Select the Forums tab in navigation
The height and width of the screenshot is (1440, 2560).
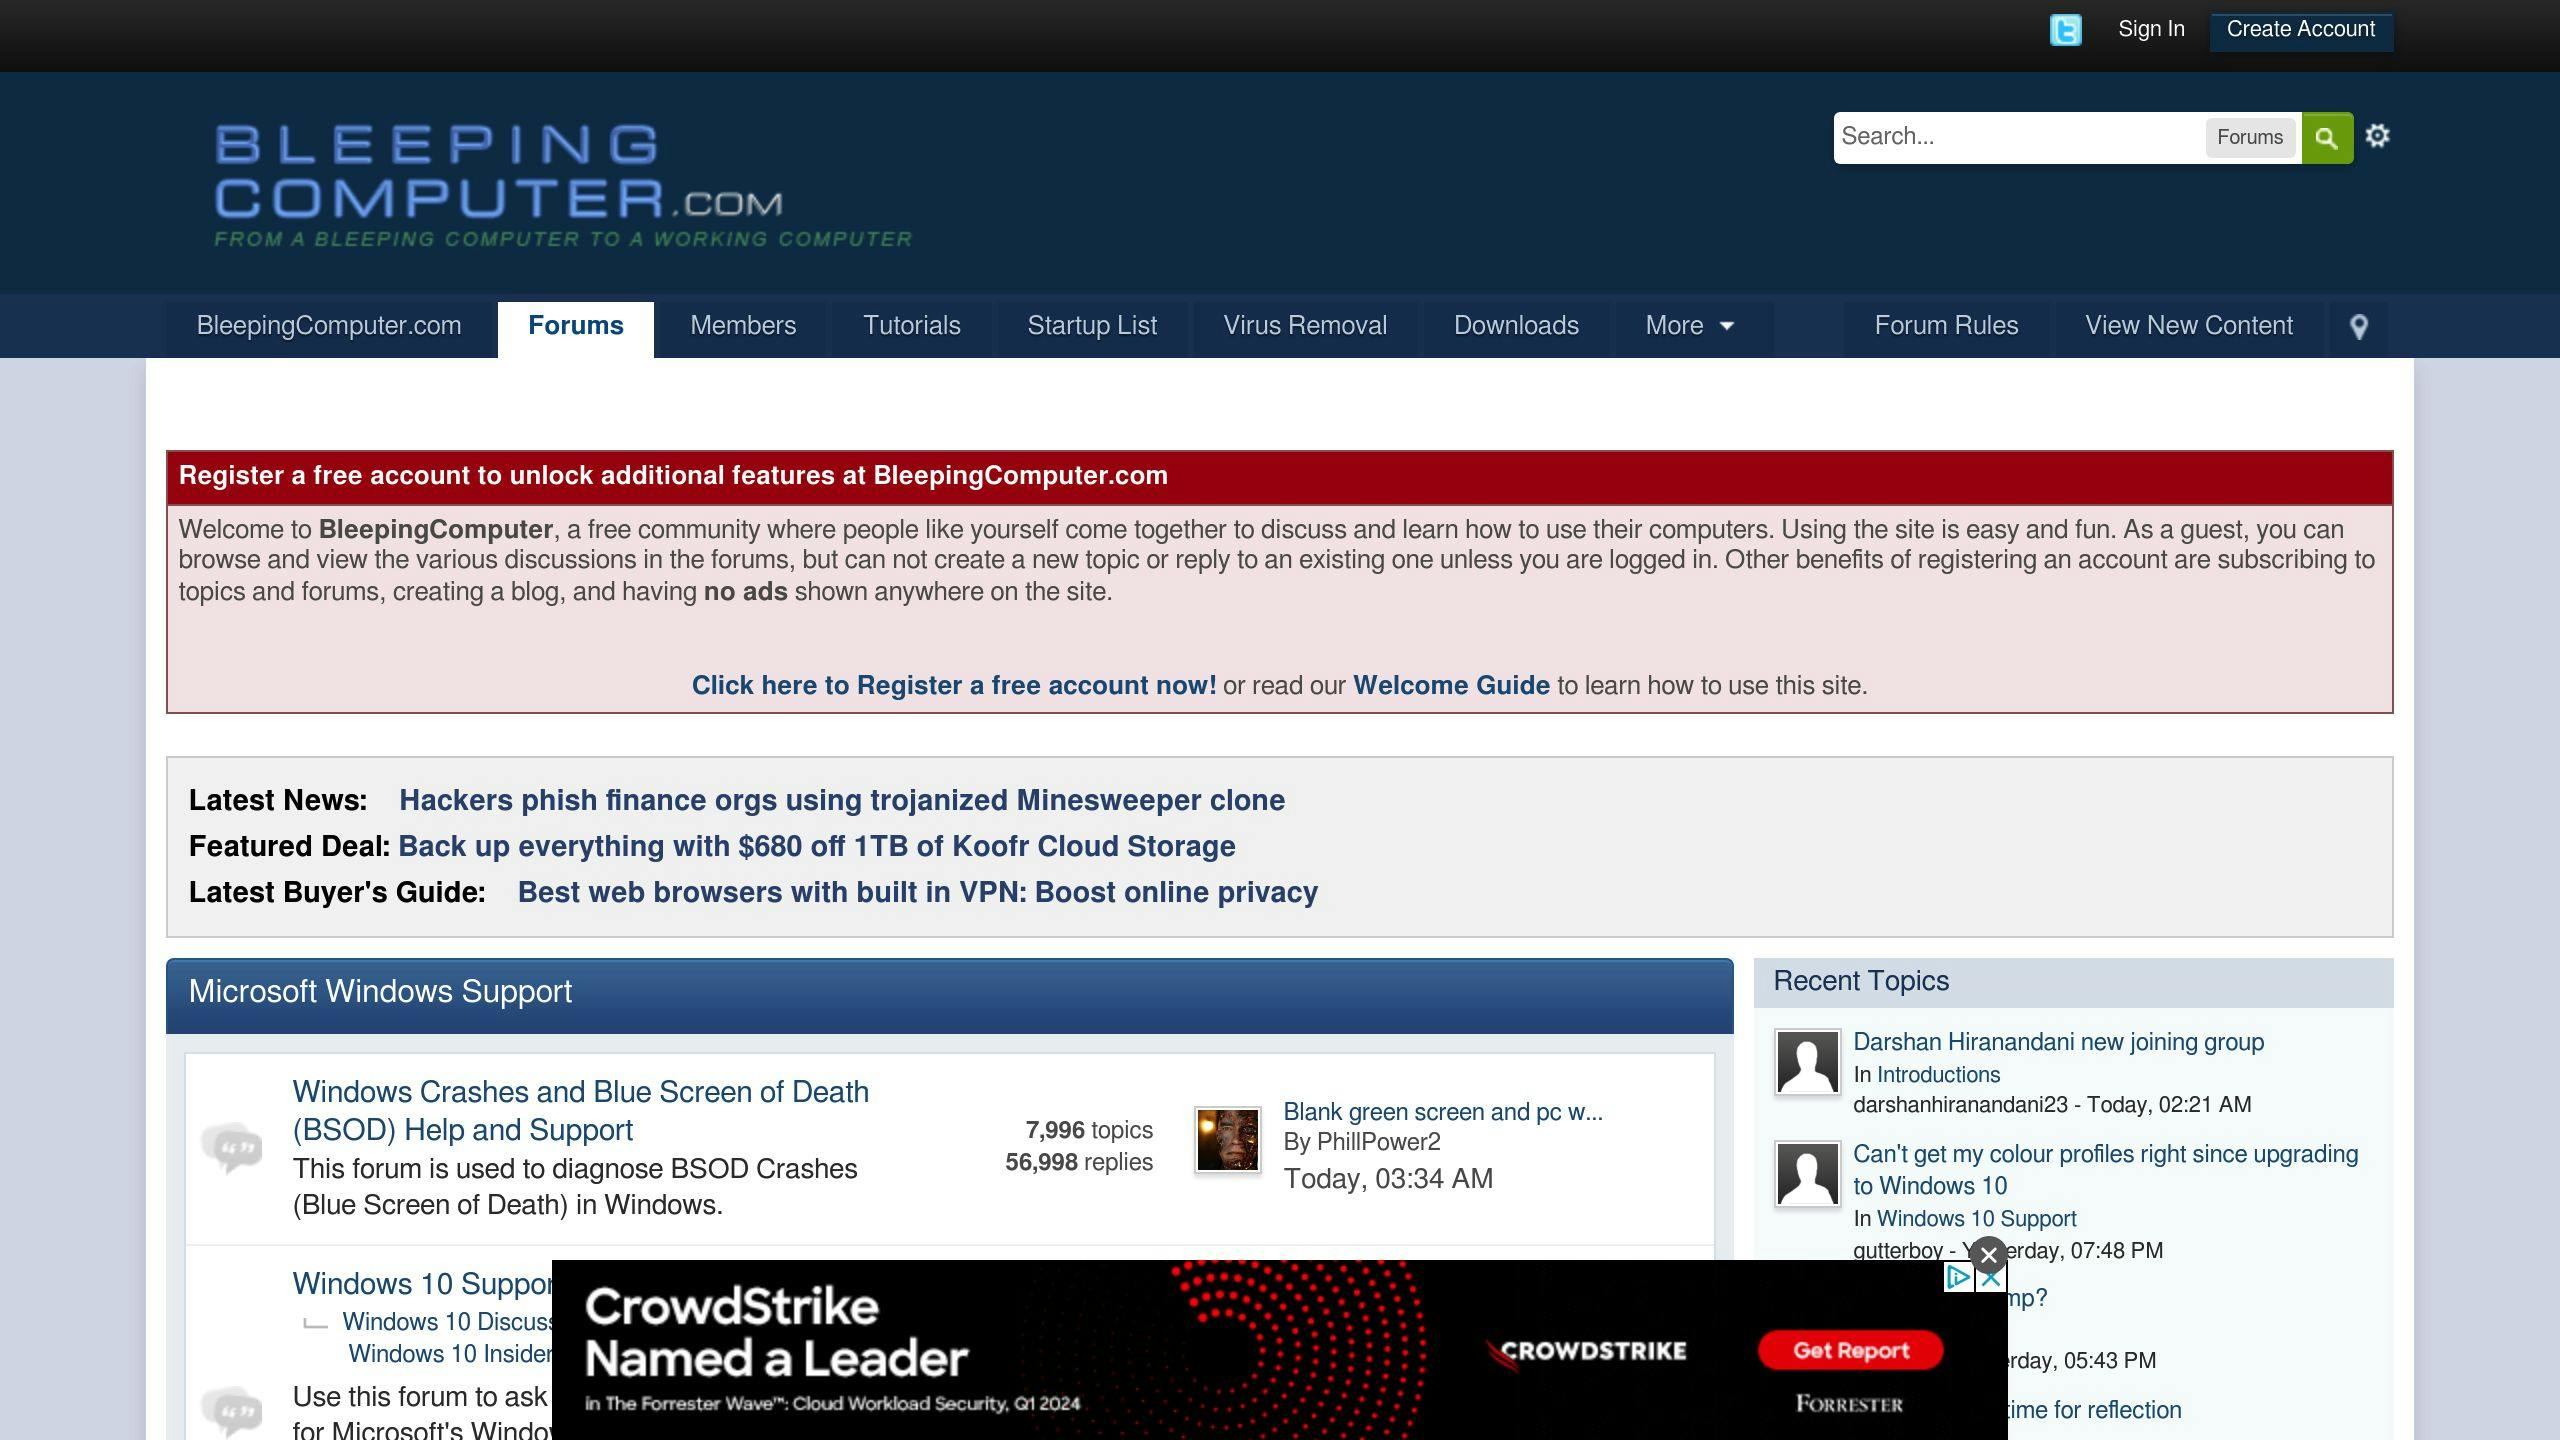point(575,325)
